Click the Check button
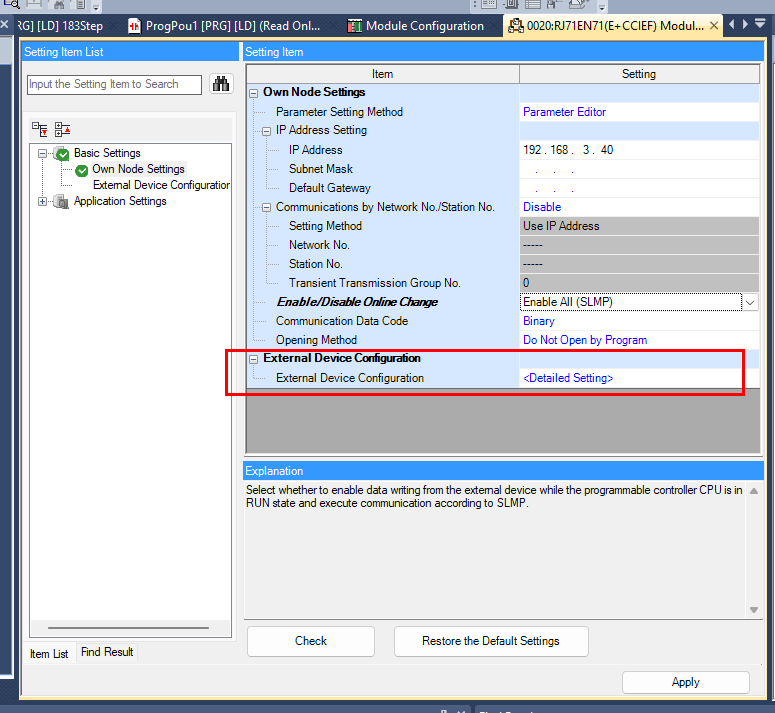 310,641
